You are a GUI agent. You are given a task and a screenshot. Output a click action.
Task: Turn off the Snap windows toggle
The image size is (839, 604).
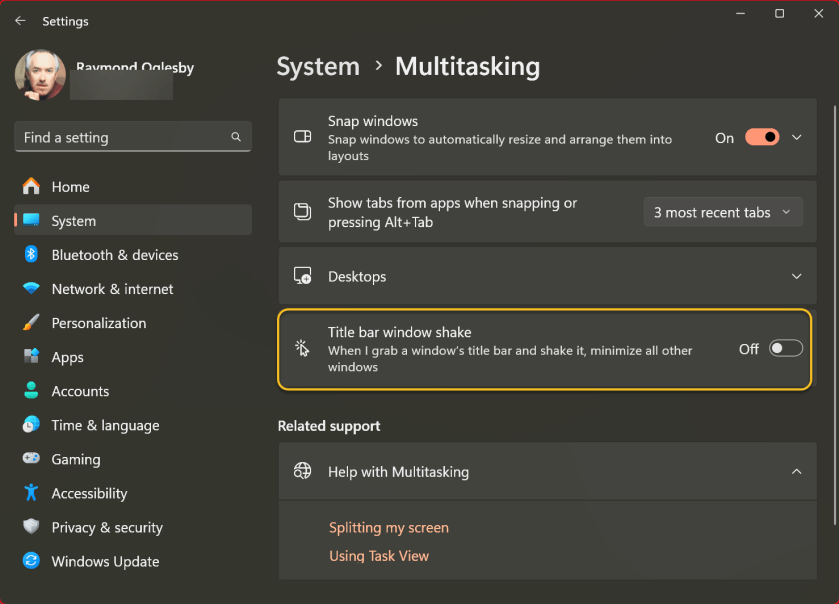(762, 138)
